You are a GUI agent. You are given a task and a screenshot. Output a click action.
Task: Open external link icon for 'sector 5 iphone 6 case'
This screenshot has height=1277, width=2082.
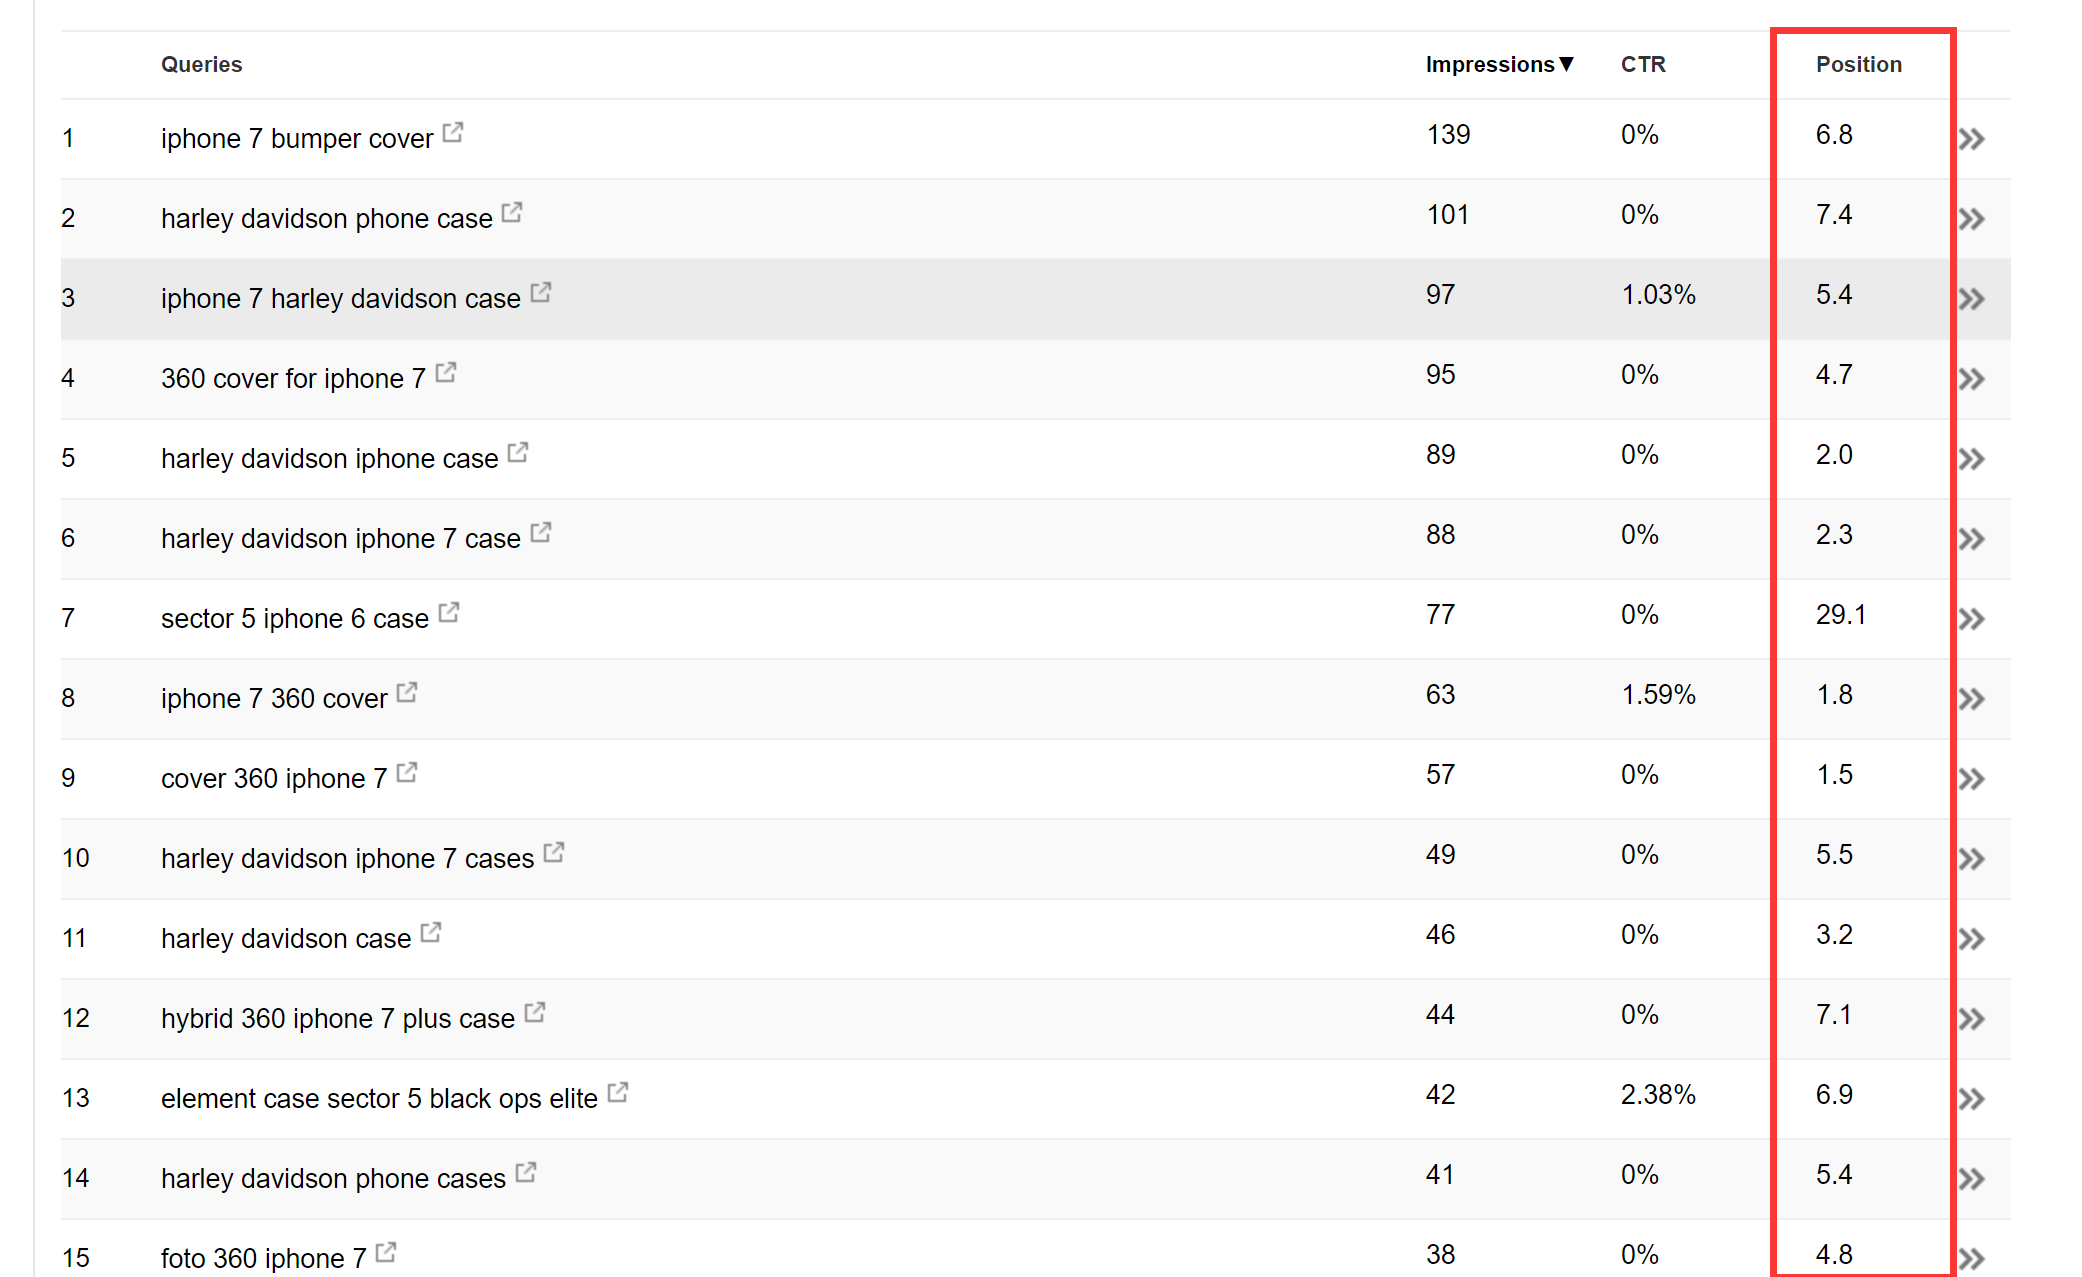(x=449, y=612)
